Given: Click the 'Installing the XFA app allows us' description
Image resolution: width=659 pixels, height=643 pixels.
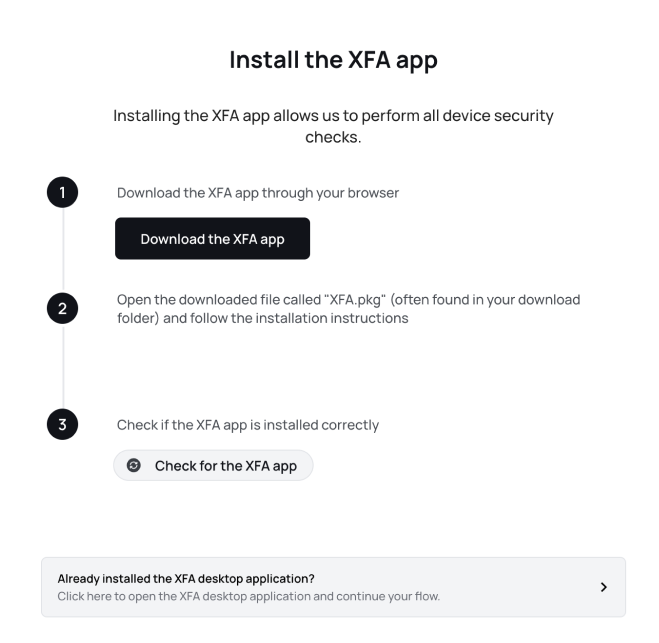Looking at the screenshot, I should [333, 126].
